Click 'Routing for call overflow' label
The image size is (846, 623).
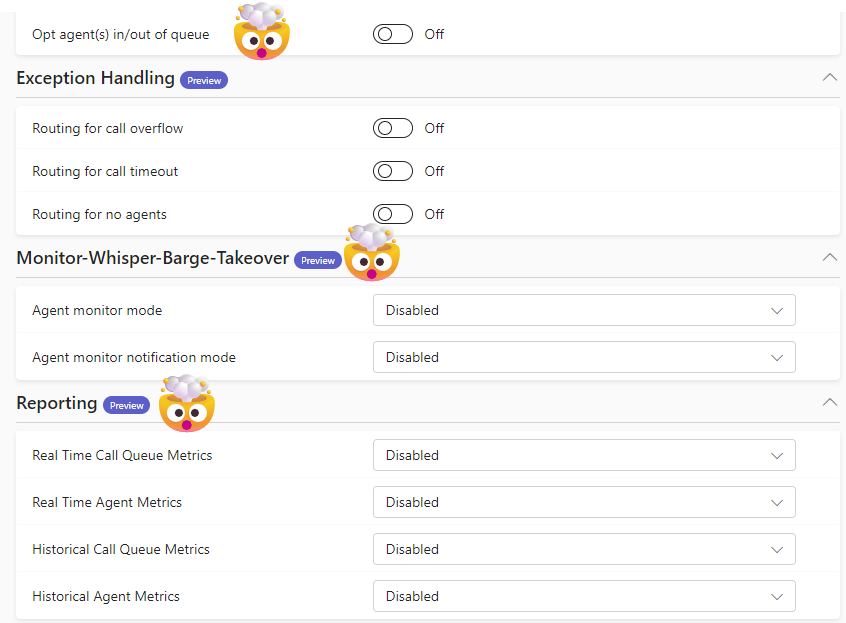[x=108, y=128]
